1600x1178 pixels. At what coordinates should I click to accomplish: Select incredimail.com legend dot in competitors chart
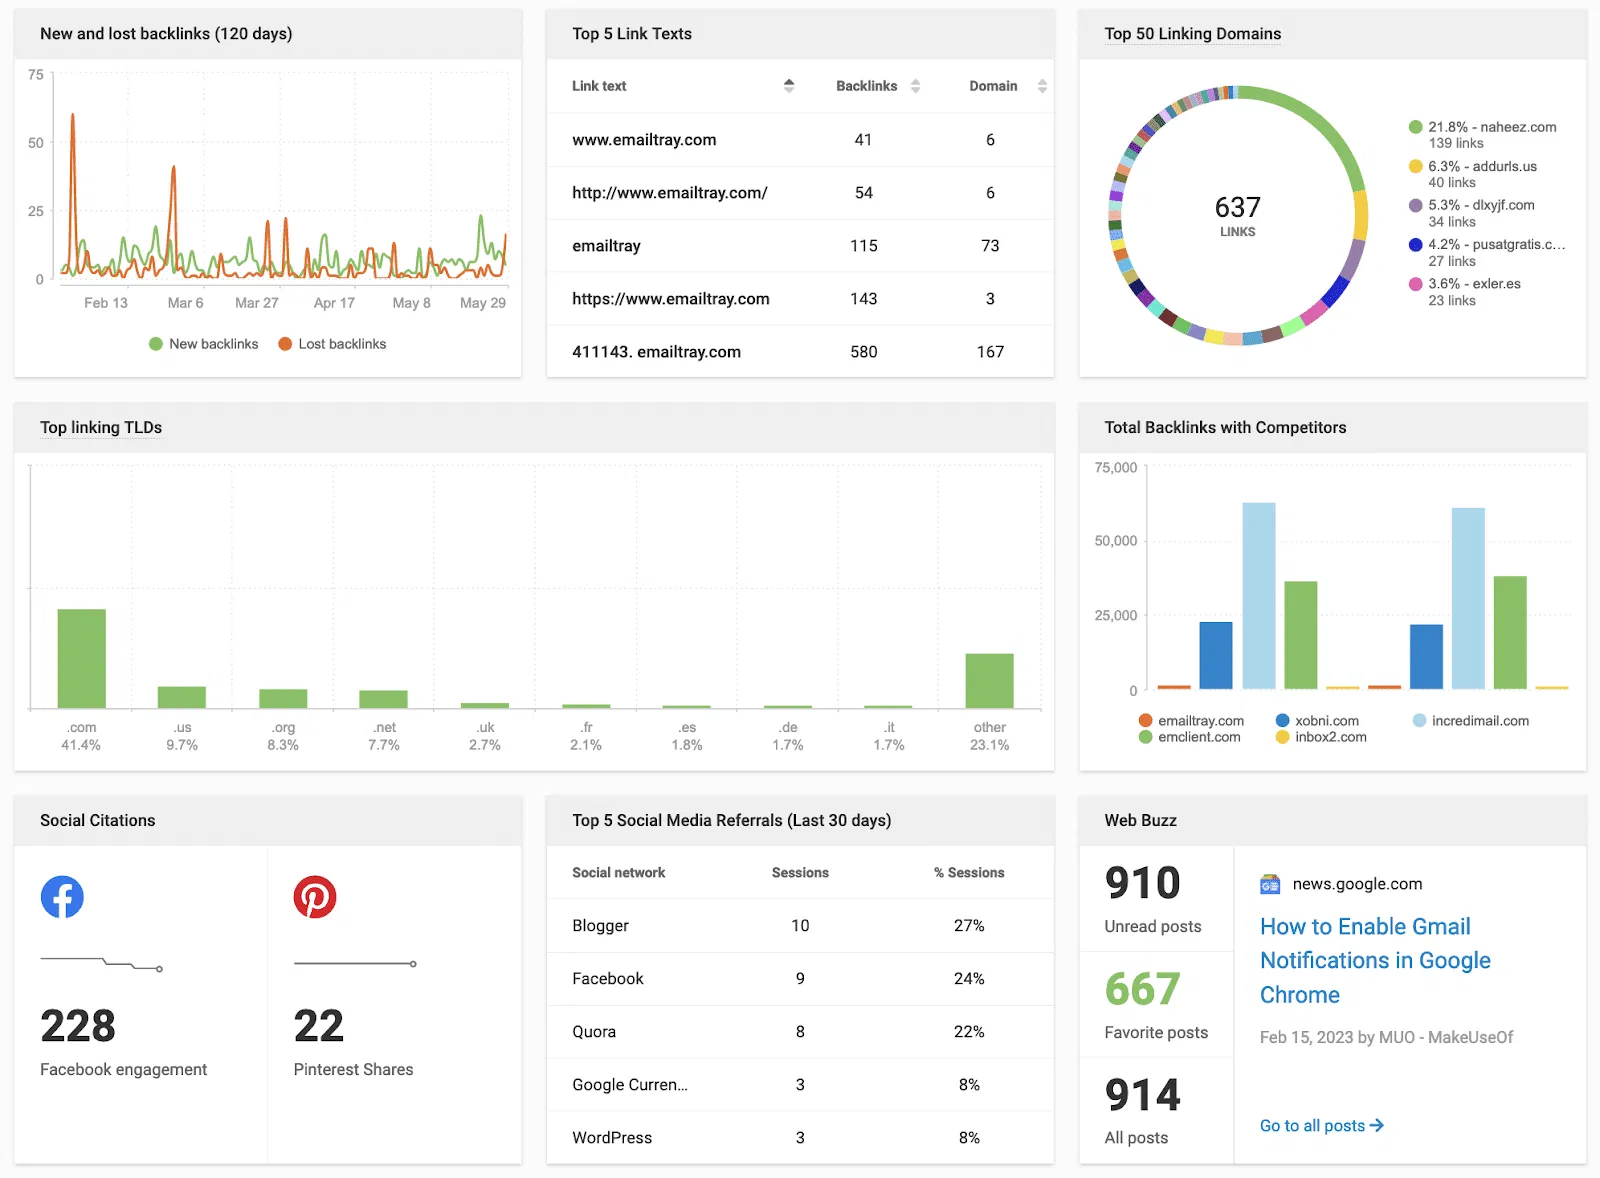pyautogui.click(x=1419, y=720)
